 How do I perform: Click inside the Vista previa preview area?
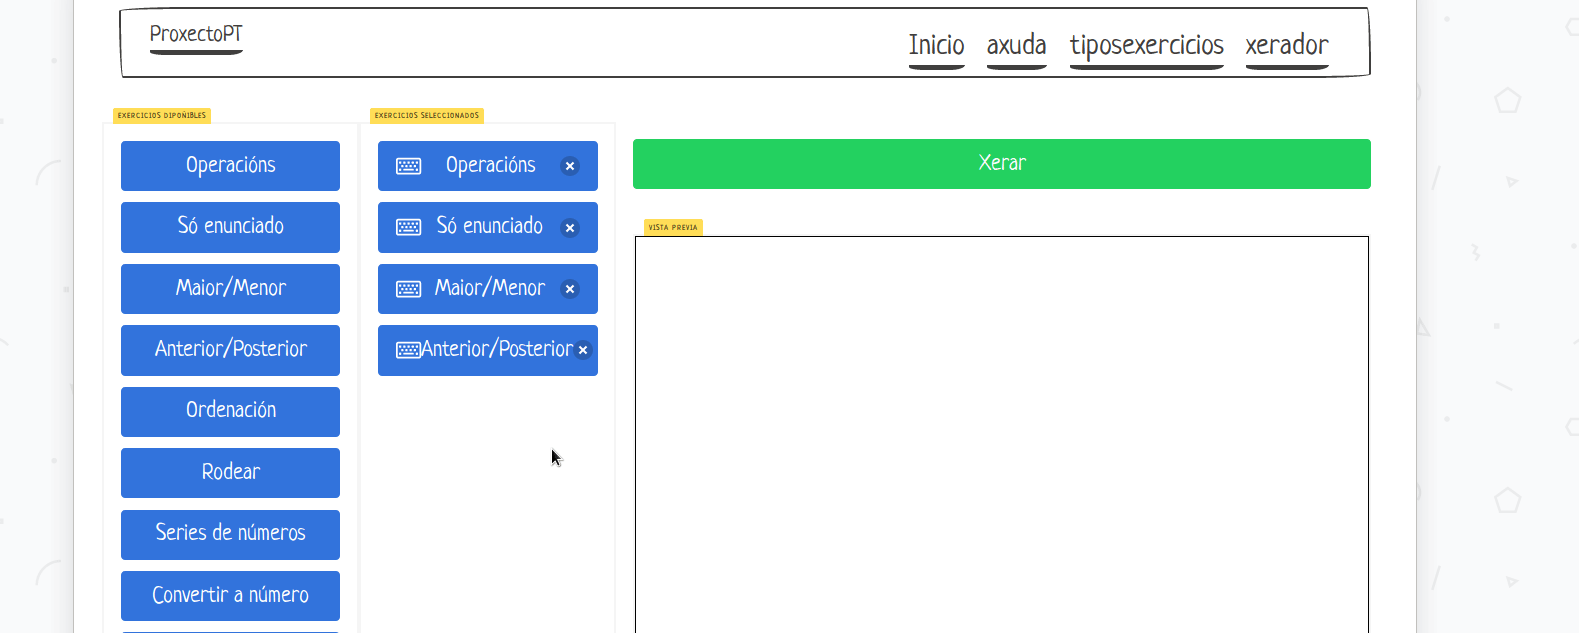(1001, 432)
